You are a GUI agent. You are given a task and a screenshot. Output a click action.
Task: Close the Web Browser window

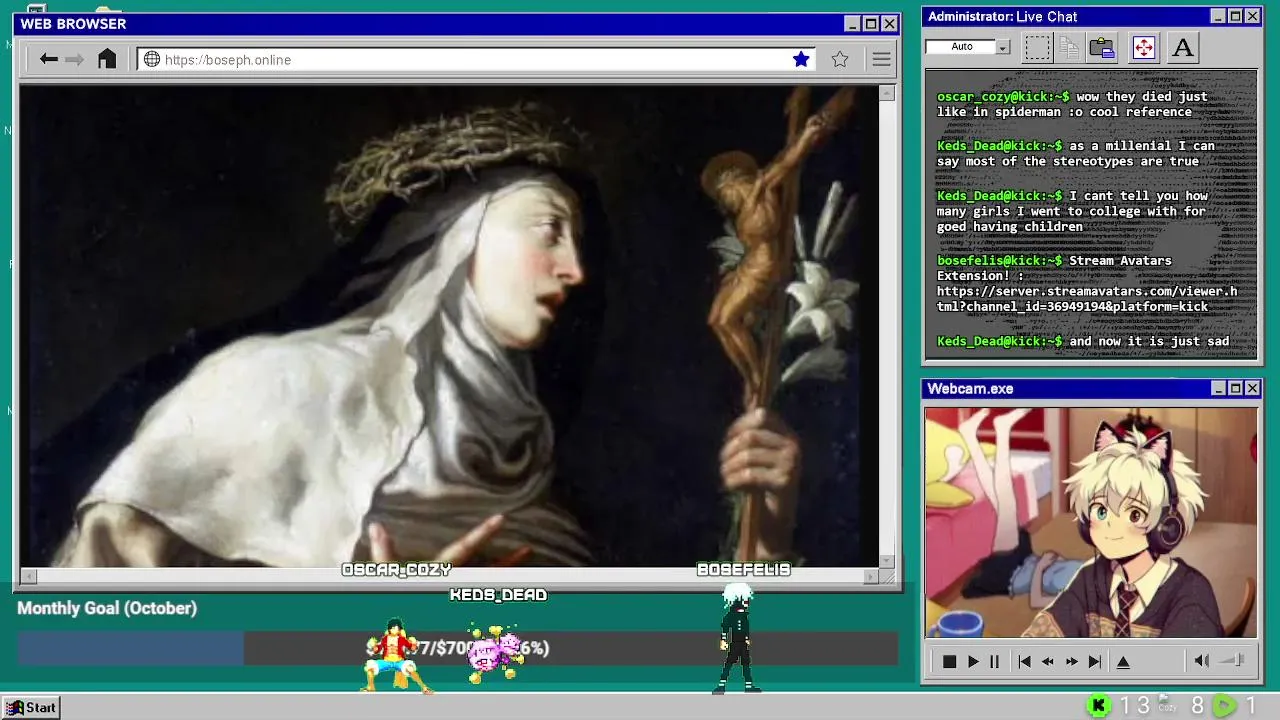889,24
